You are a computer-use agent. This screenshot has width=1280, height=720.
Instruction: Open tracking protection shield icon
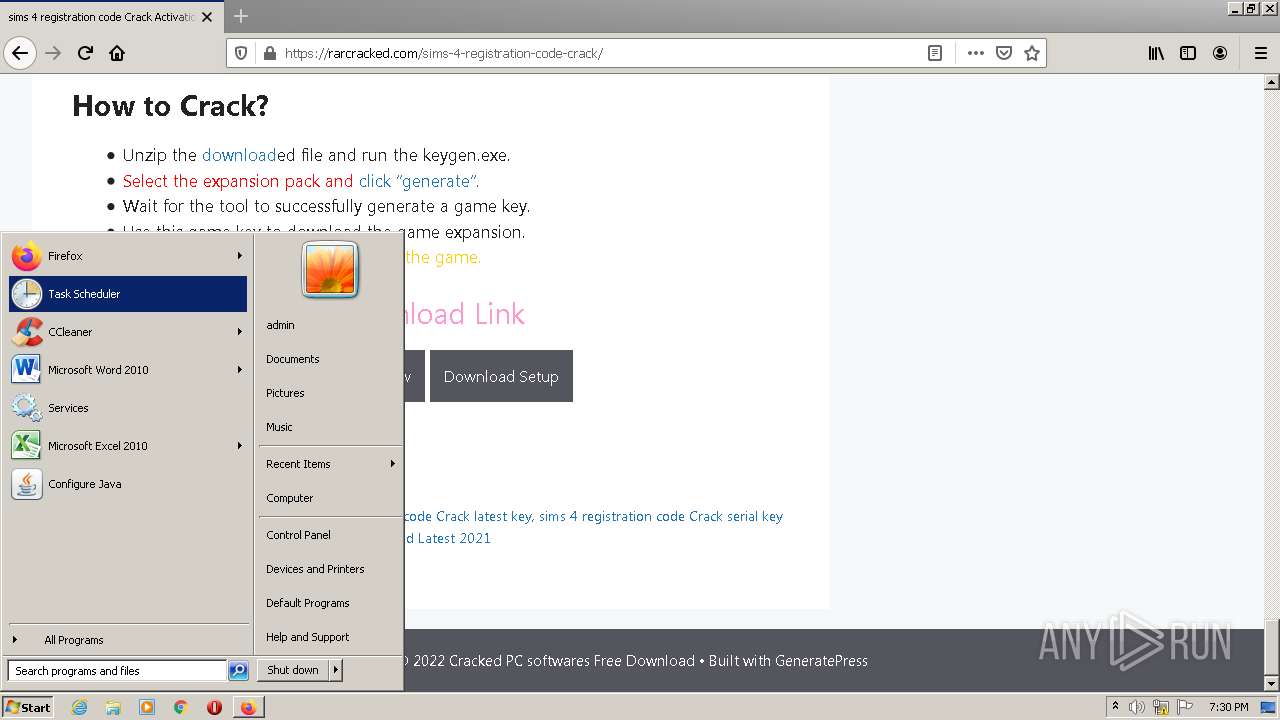coord(241,53)
